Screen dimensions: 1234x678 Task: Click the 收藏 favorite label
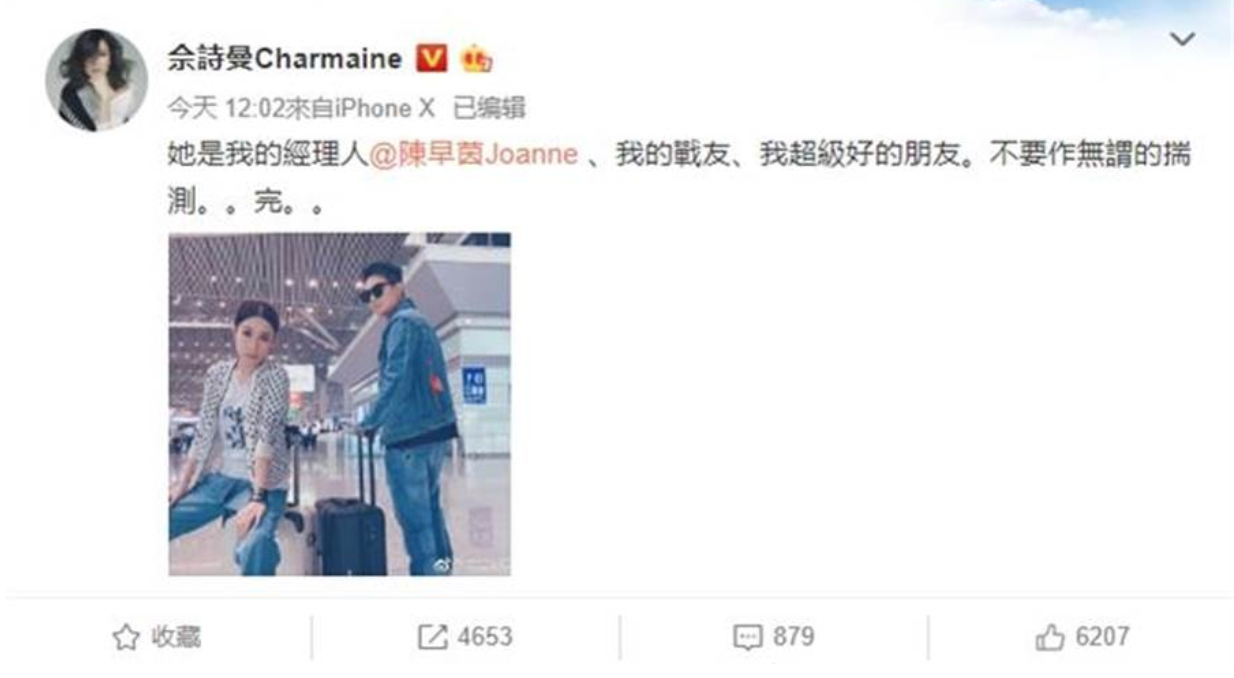(176, 638)
